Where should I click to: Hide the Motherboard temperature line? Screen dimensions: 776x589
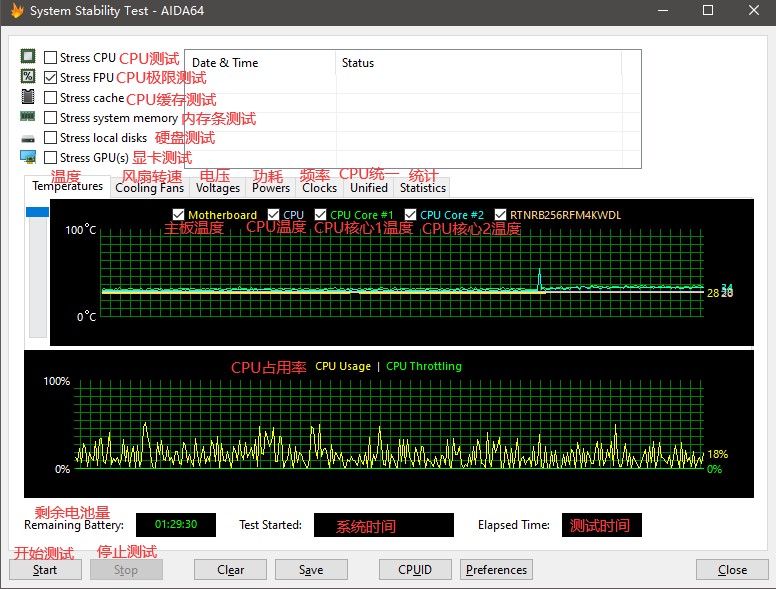(178, 215)
